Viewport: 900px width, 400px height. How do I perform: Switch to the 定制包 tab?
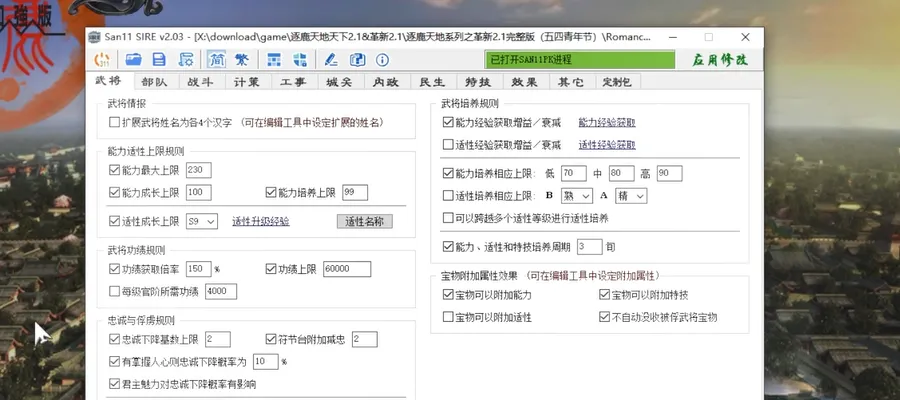click(x=618, y=82)
